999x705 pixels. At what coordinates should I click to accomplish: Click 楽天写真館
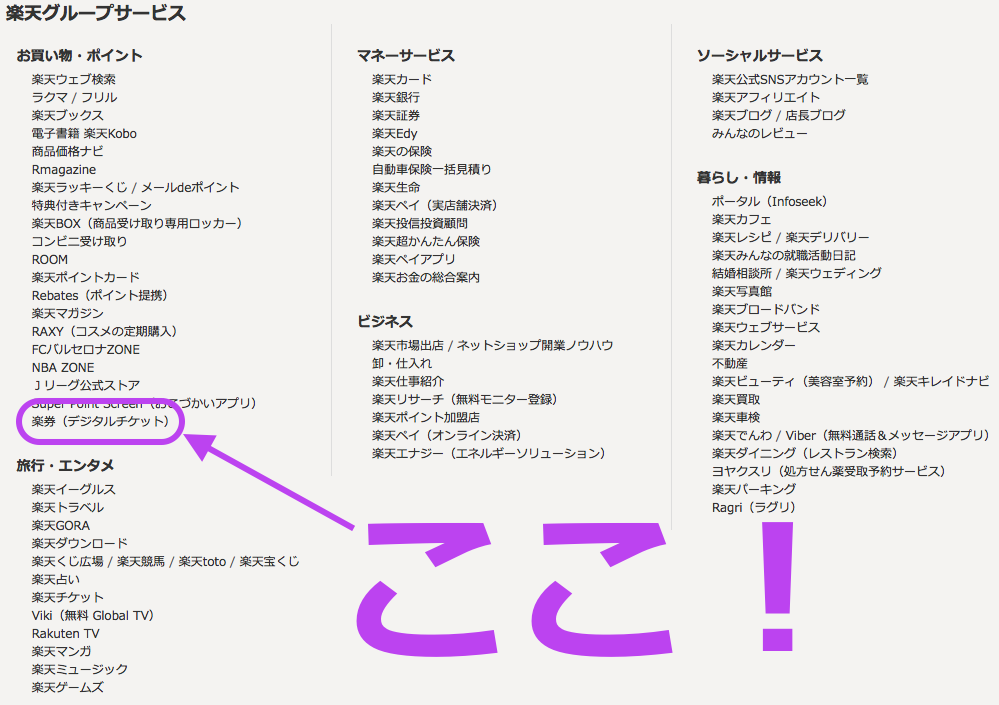click(x=742, y=291)
